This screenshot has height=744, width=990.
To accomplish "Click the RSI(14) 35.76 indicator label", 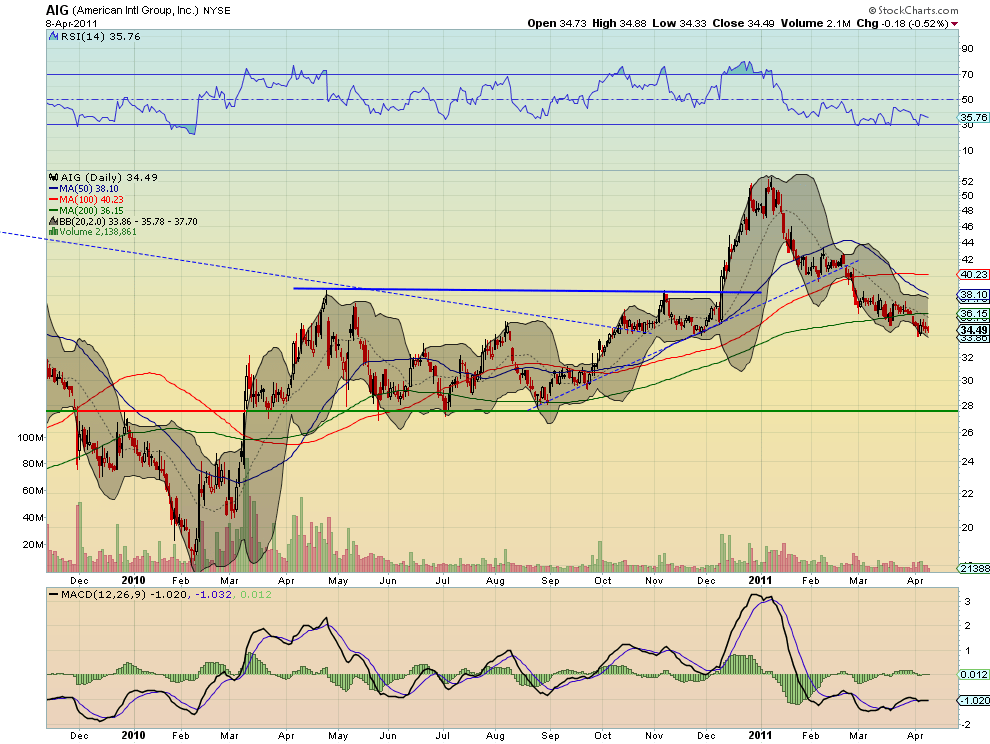I will click(100, 37).
